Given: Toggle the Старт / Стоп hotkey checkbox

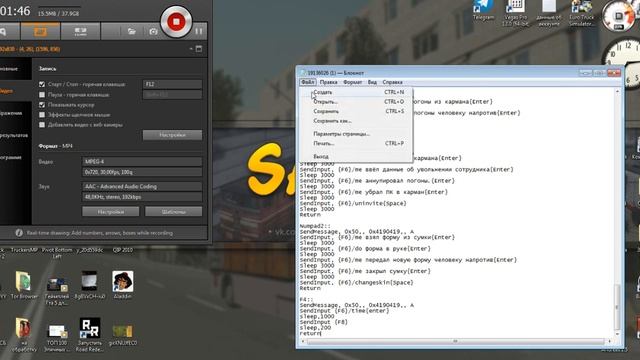Looking at the screenshot, I should [42, 84].
